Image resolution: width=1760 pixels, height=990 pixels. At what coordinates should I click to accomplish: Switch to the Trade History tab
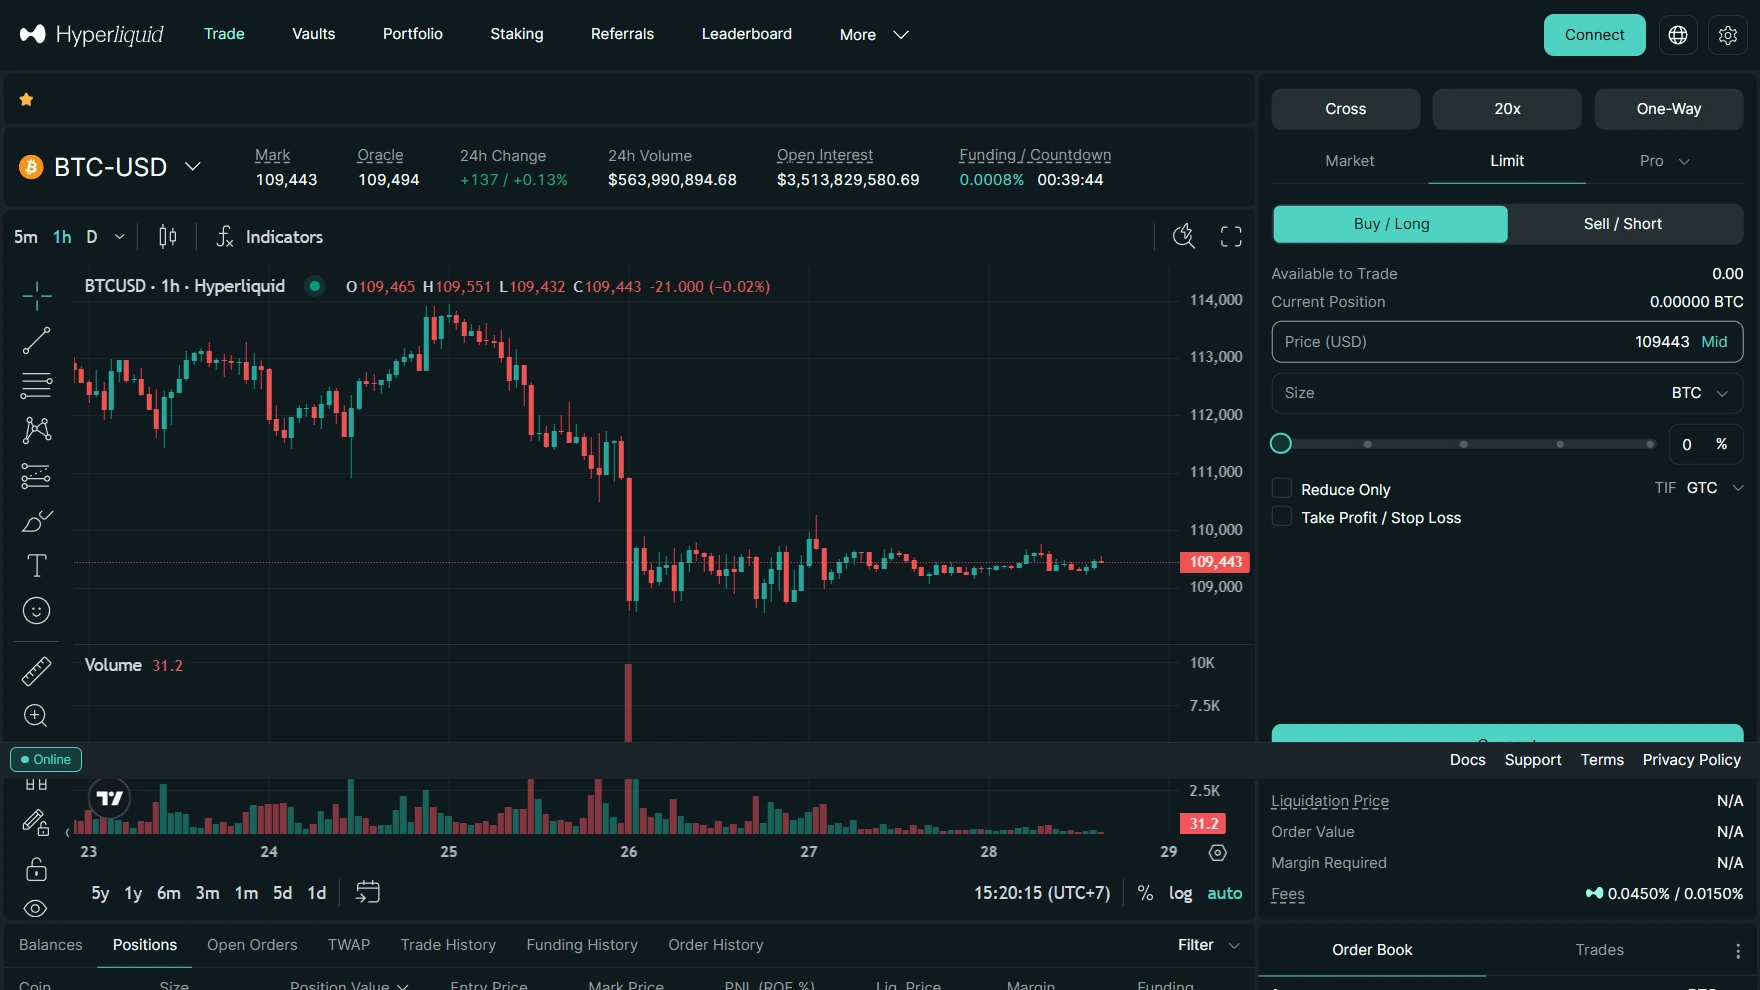pos(448,945)
